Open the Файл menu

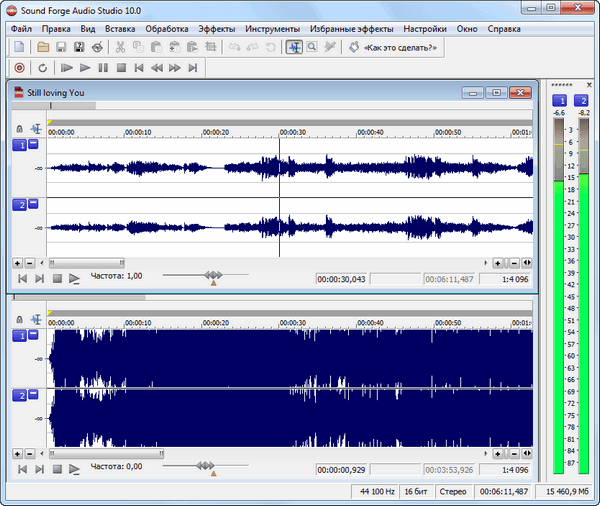tap(22, 28)
